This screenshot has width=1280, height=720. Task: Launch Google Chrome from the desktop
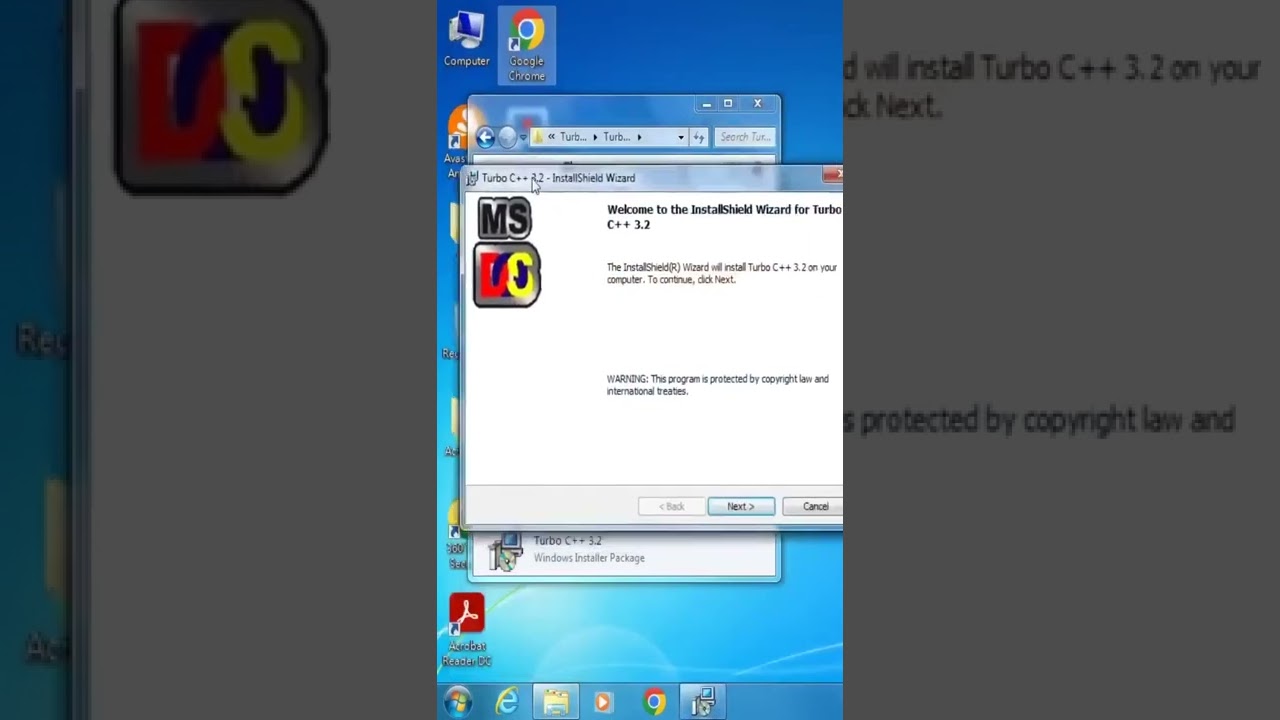(527, 46)
